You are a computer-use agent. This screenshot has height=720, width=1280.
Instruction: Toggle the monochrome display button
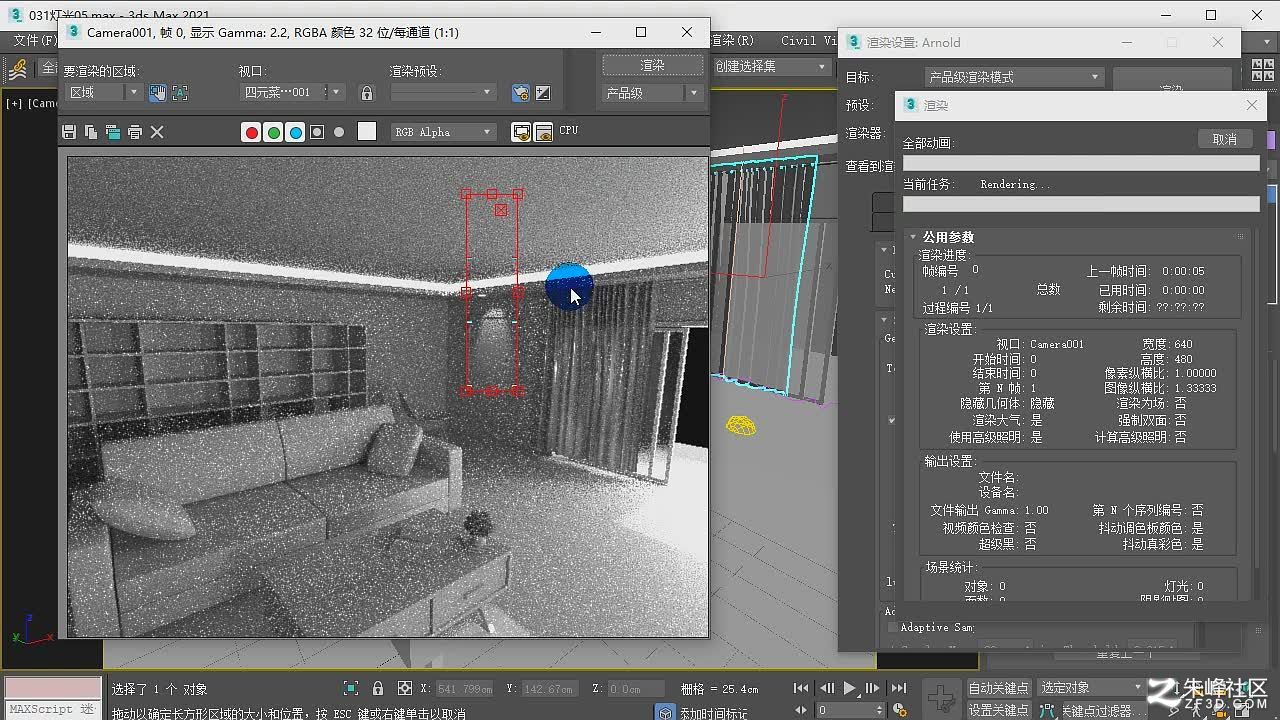[339, 132]
